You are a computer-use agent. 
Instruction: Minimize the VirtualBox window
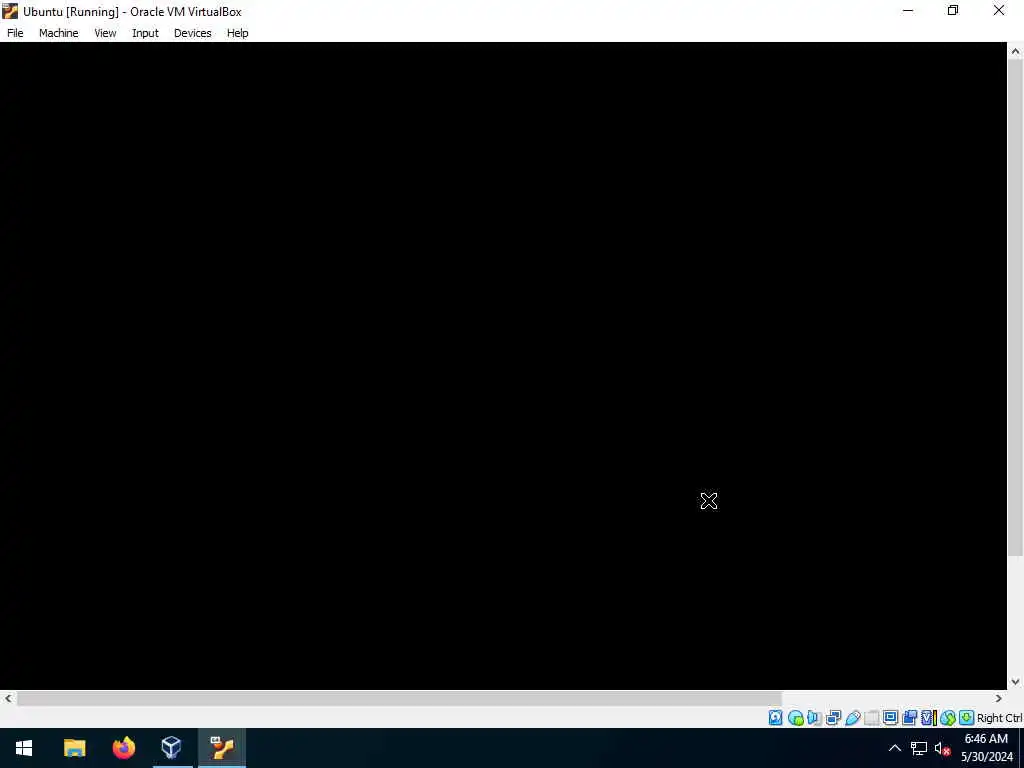pyautogui.click(x=908, y=10)
